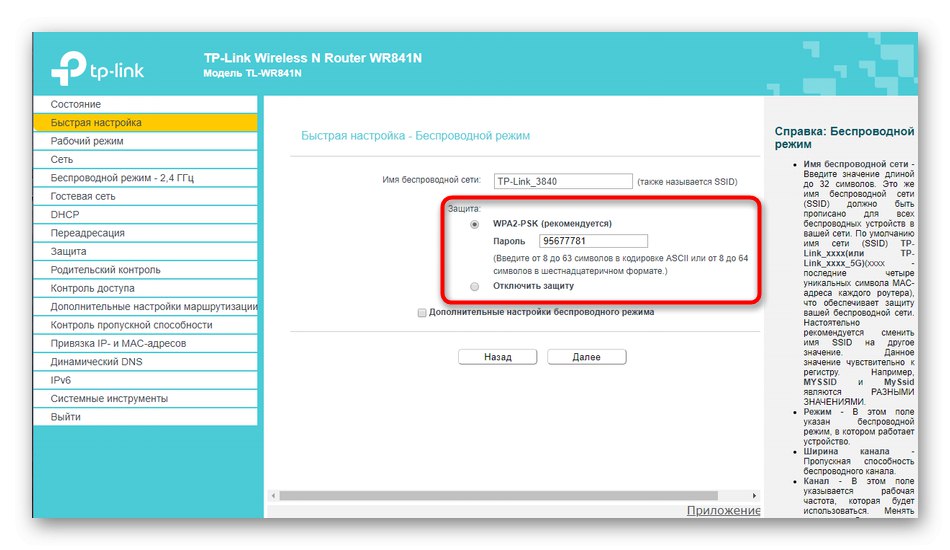Click horizontal scrollbar right arrow
This screenshot has width=950, height=550.
point(754,495)
